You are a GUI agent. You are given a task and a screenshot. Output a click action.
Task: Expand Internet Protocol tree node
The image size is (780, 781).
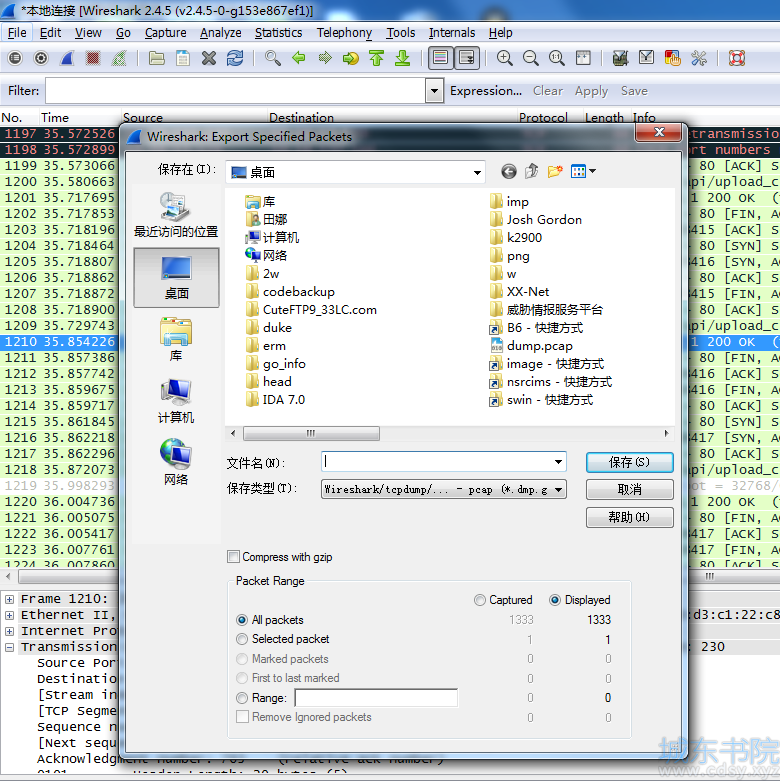coord(9,631)
